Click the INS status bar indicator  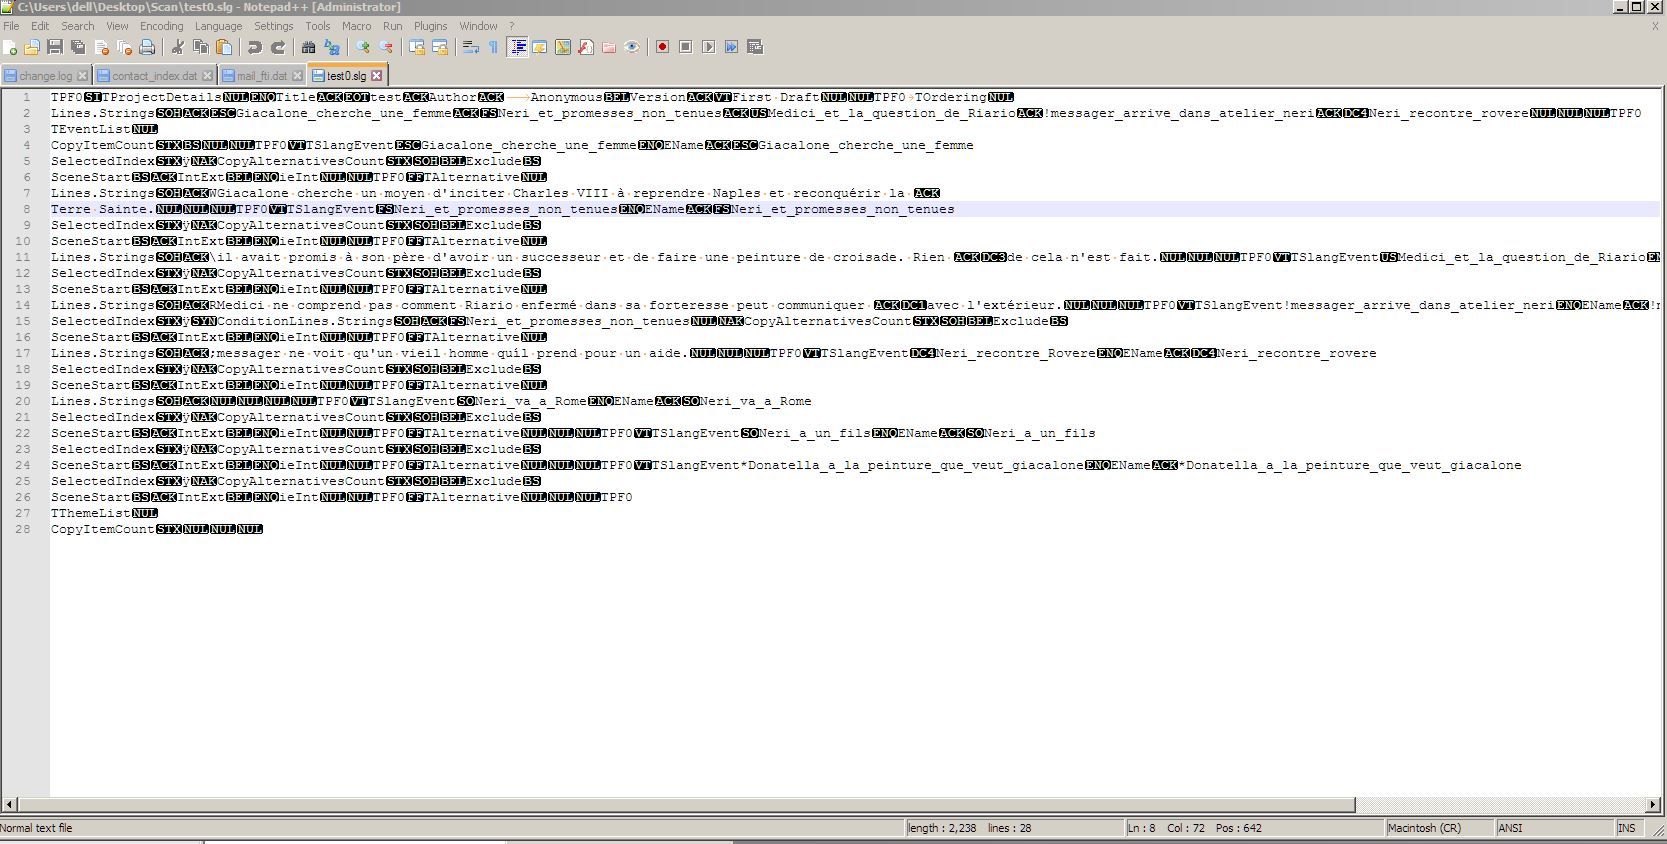(1630, 828)
